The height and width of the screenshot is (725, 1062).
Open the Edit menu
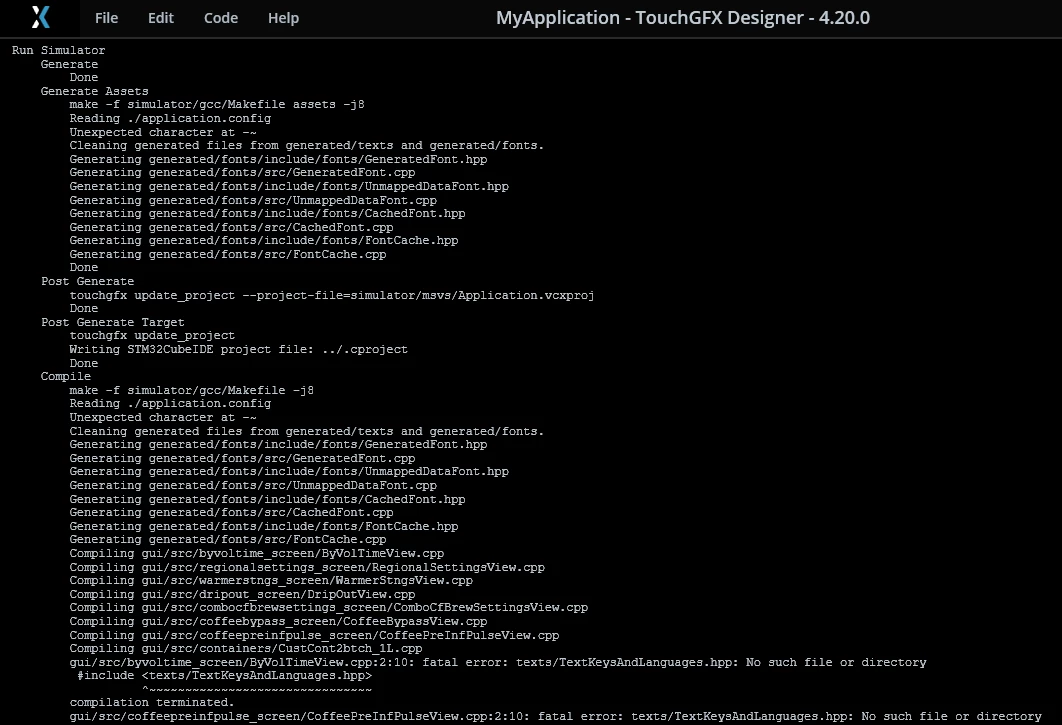pos(161,18)
